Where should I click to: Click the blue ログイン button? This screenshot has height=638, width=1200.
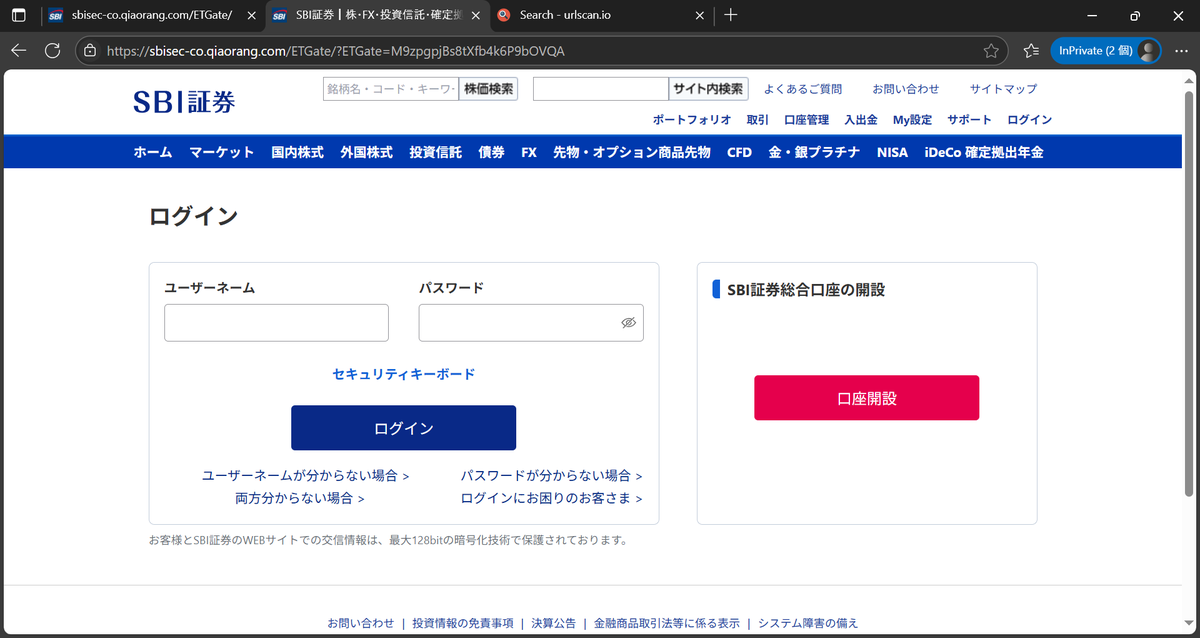click(404, 428)
